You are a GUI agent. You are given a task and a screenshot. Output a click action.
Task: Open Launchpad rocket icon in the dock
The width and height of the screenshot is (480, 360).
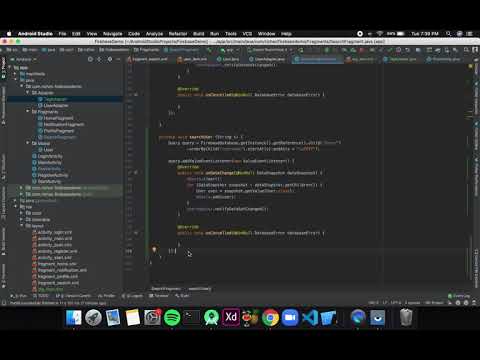[93, 317]
